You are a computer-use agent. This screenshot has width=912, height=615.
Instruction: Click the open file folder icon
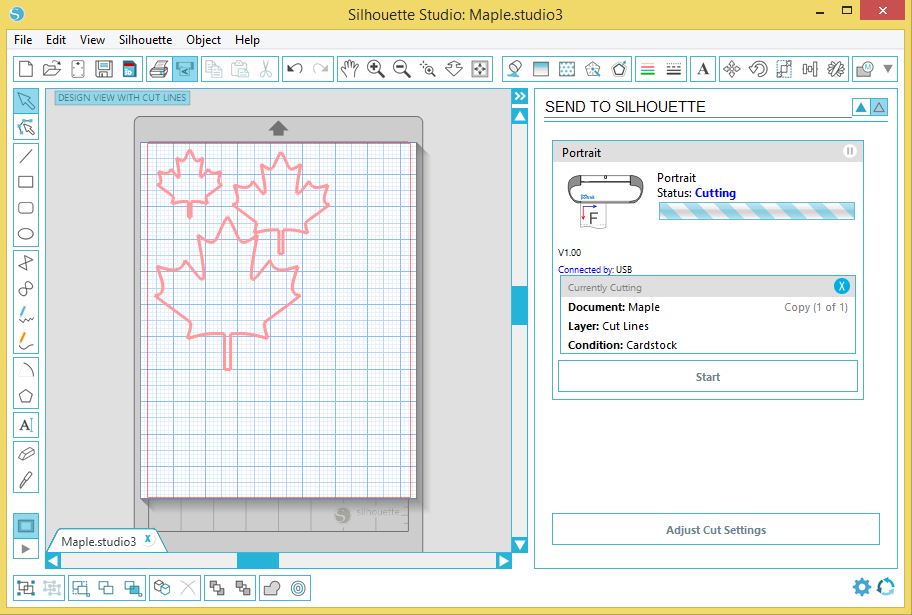tap(52, 69)
